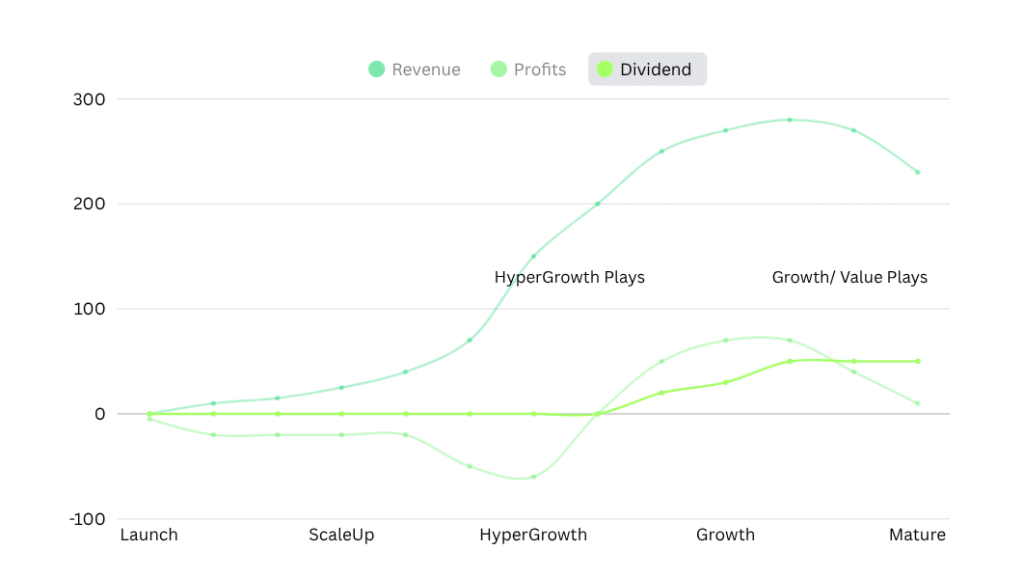1024x577 pixels.
Task: Select the Revenue peak data point near 280
Action: [x=789, y=120]
